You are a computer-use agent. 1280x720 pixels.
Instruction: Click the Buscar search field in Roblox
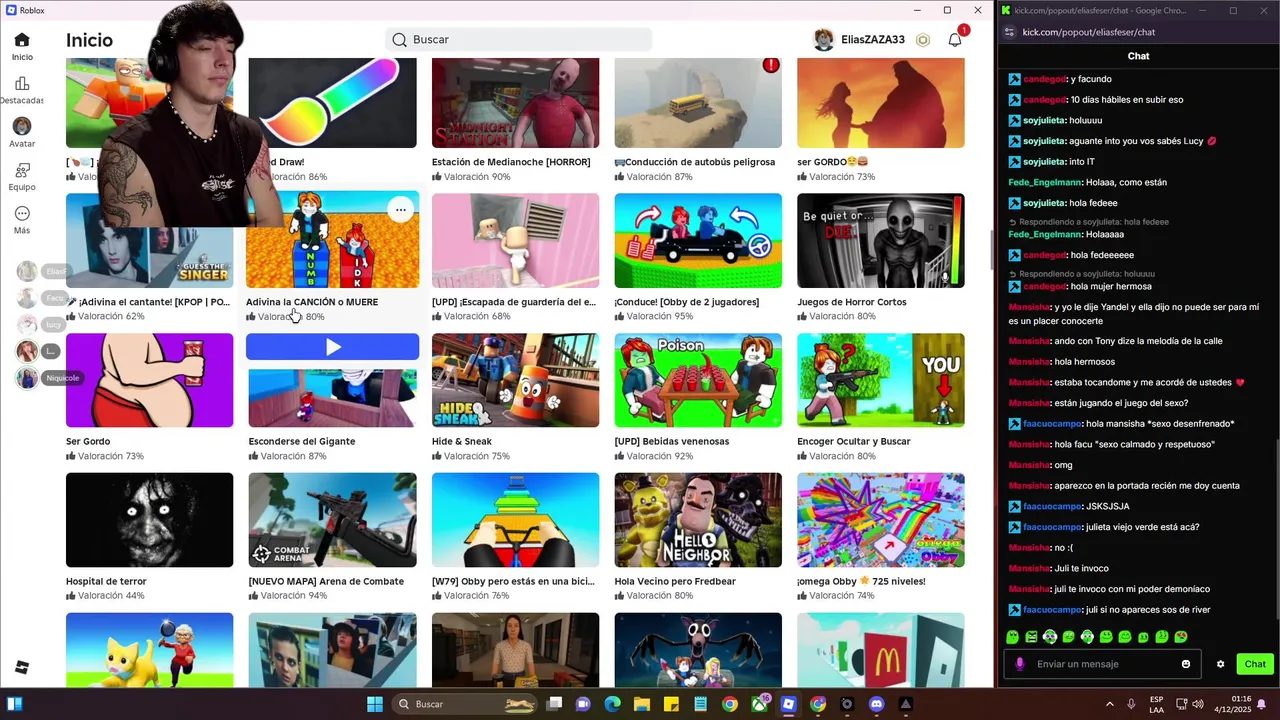pyautogui.click(x=518, y=40)
